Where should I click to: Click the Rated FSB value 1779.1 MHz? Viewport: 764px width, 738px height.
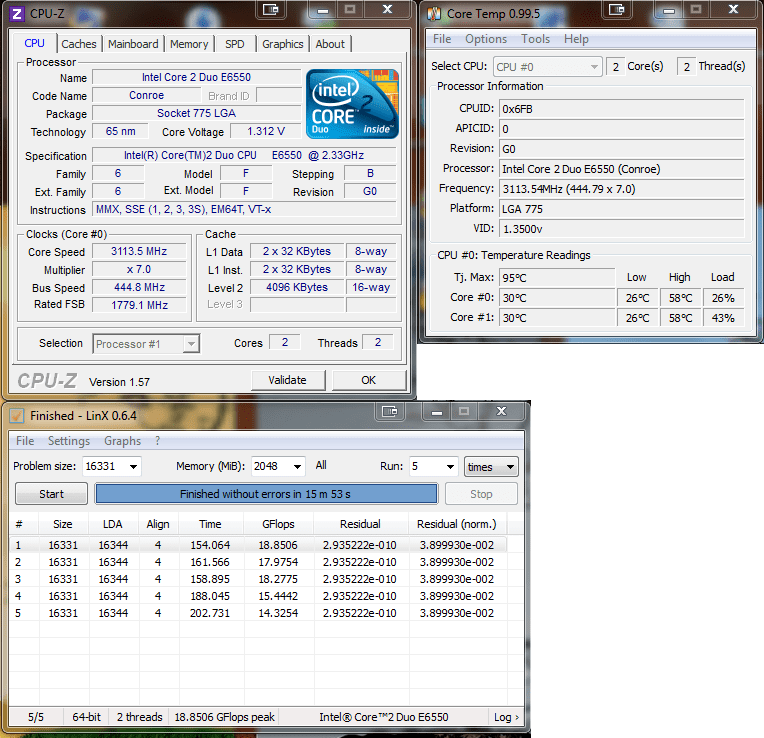coord(139,305)
